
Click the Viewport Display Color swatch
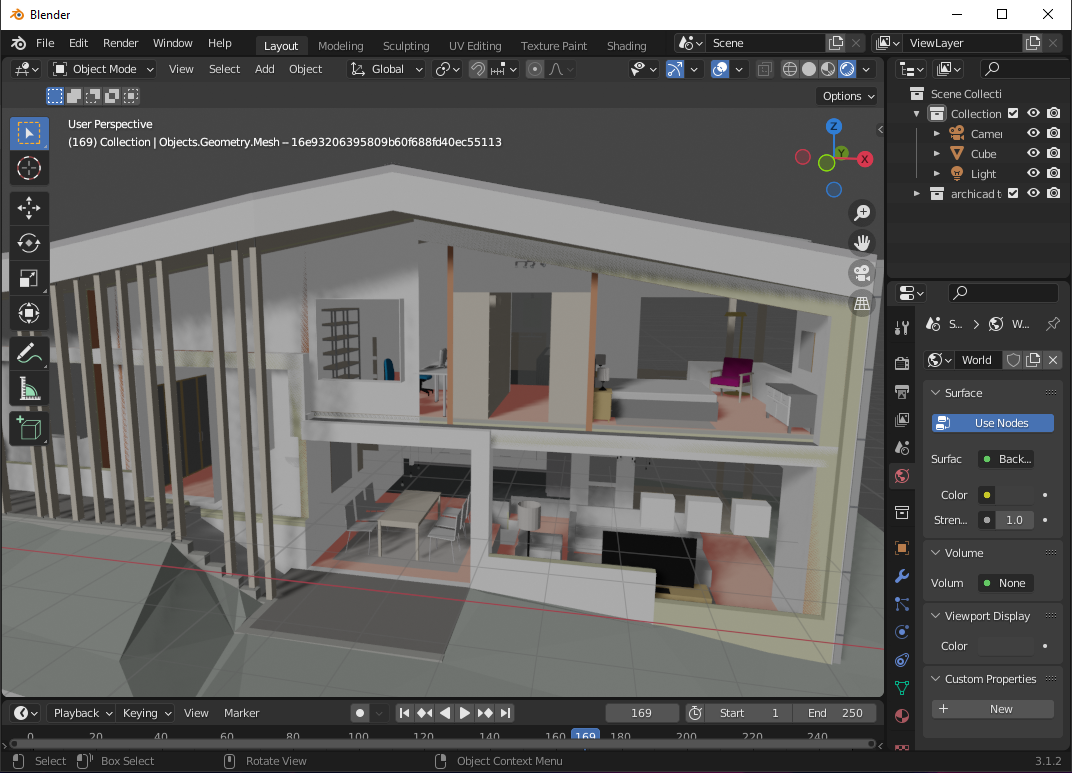point(1005,646)
